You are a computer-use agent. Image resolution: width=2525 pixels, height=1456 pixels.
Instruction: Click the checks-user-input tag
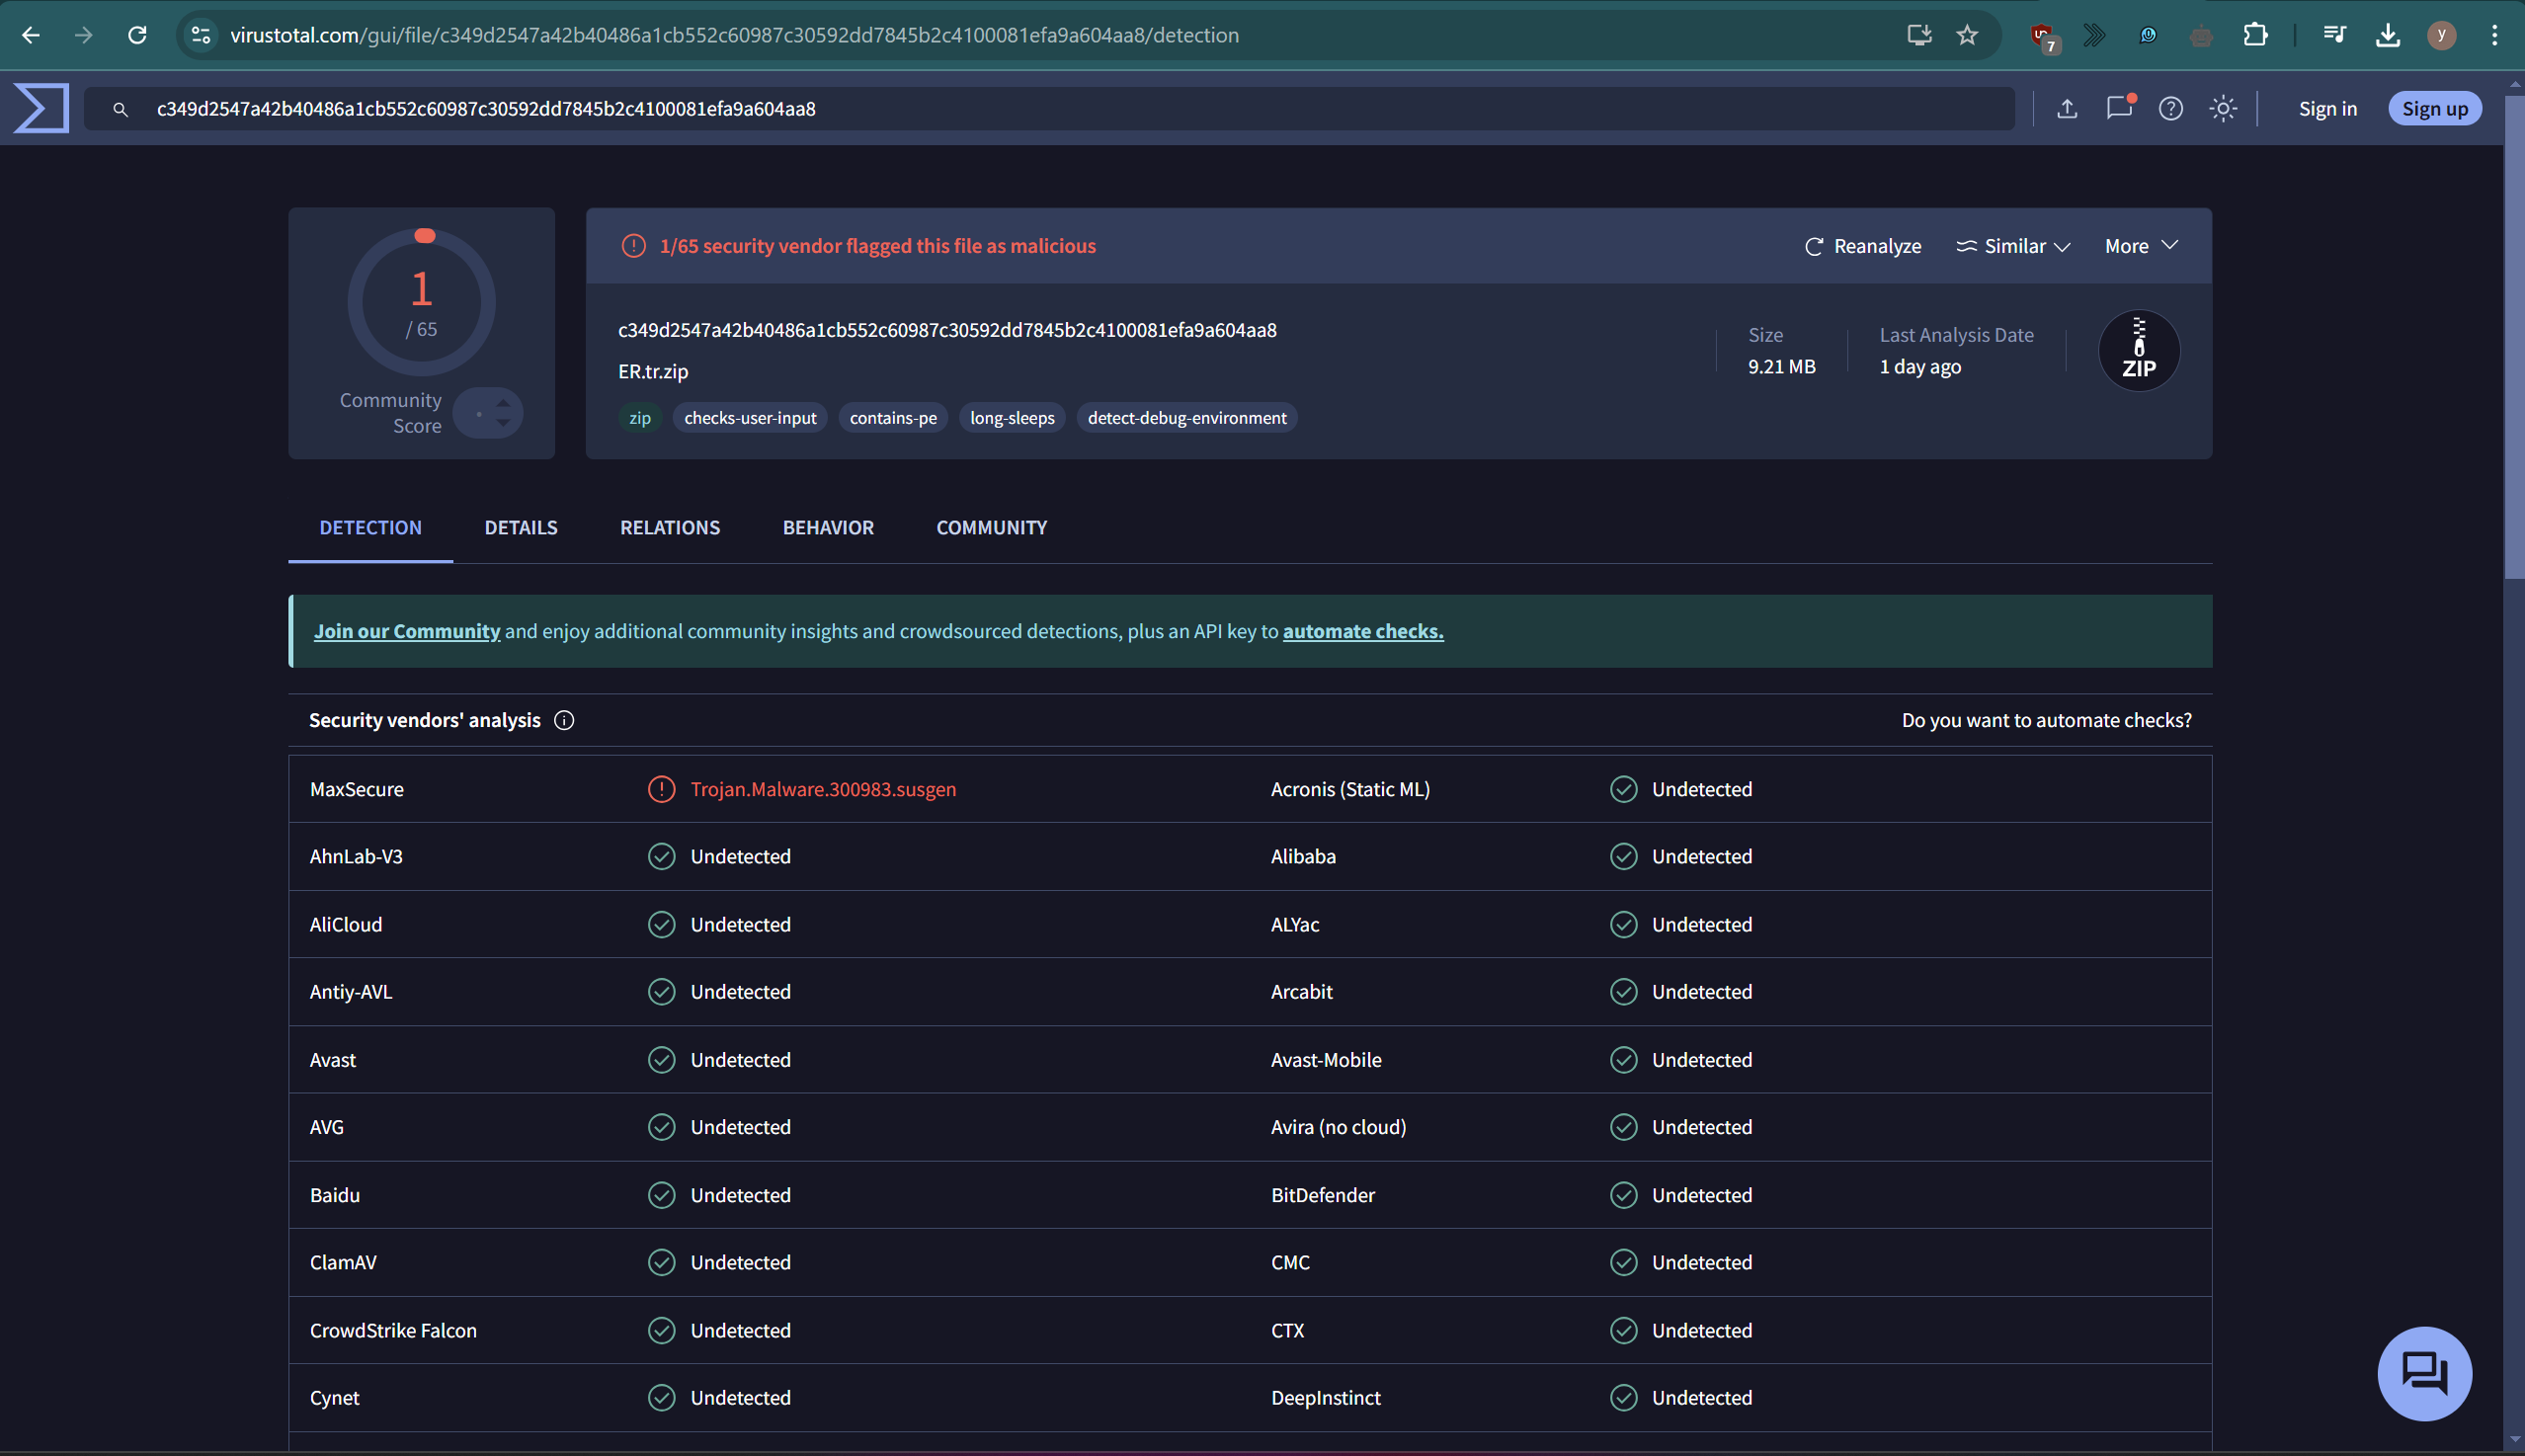pyautogui.click(x=750, y=418)
